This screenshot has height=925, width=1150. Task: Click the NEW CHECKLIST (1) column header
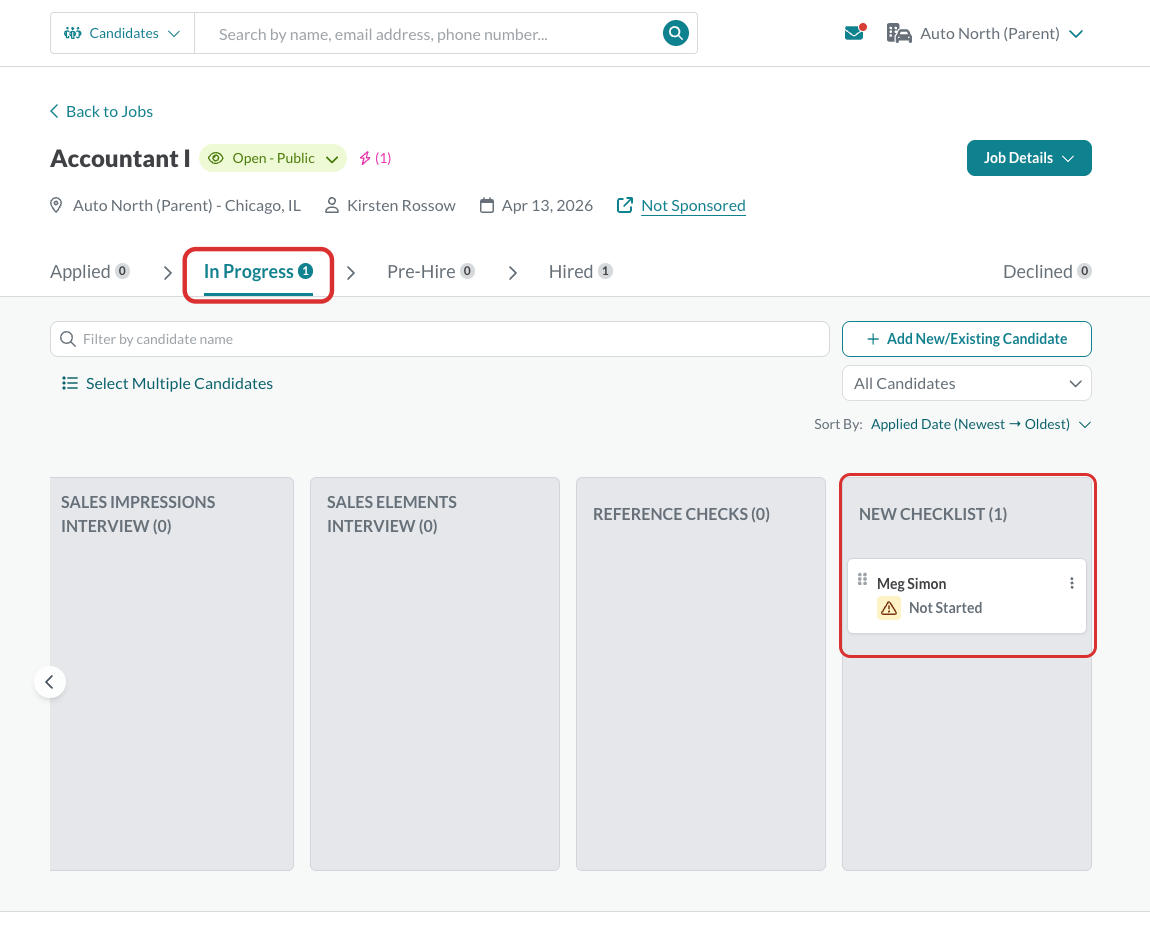[x=933, y=514]
